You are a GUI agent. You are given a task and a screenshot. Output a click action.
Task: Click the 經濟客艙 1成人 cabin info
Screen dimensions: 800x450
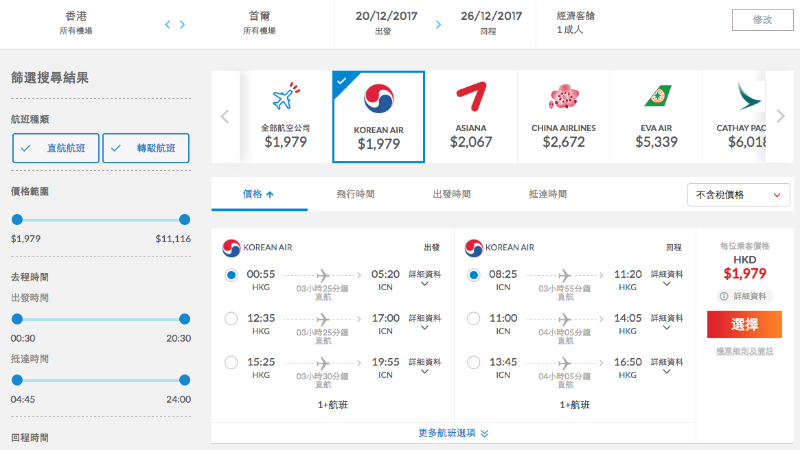pyautogui.click(x=576, y=23)
